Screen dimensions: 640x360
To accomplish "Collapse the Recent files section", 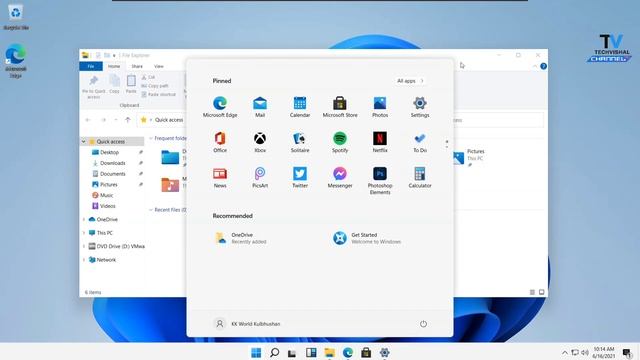I will tap(151, 210).
